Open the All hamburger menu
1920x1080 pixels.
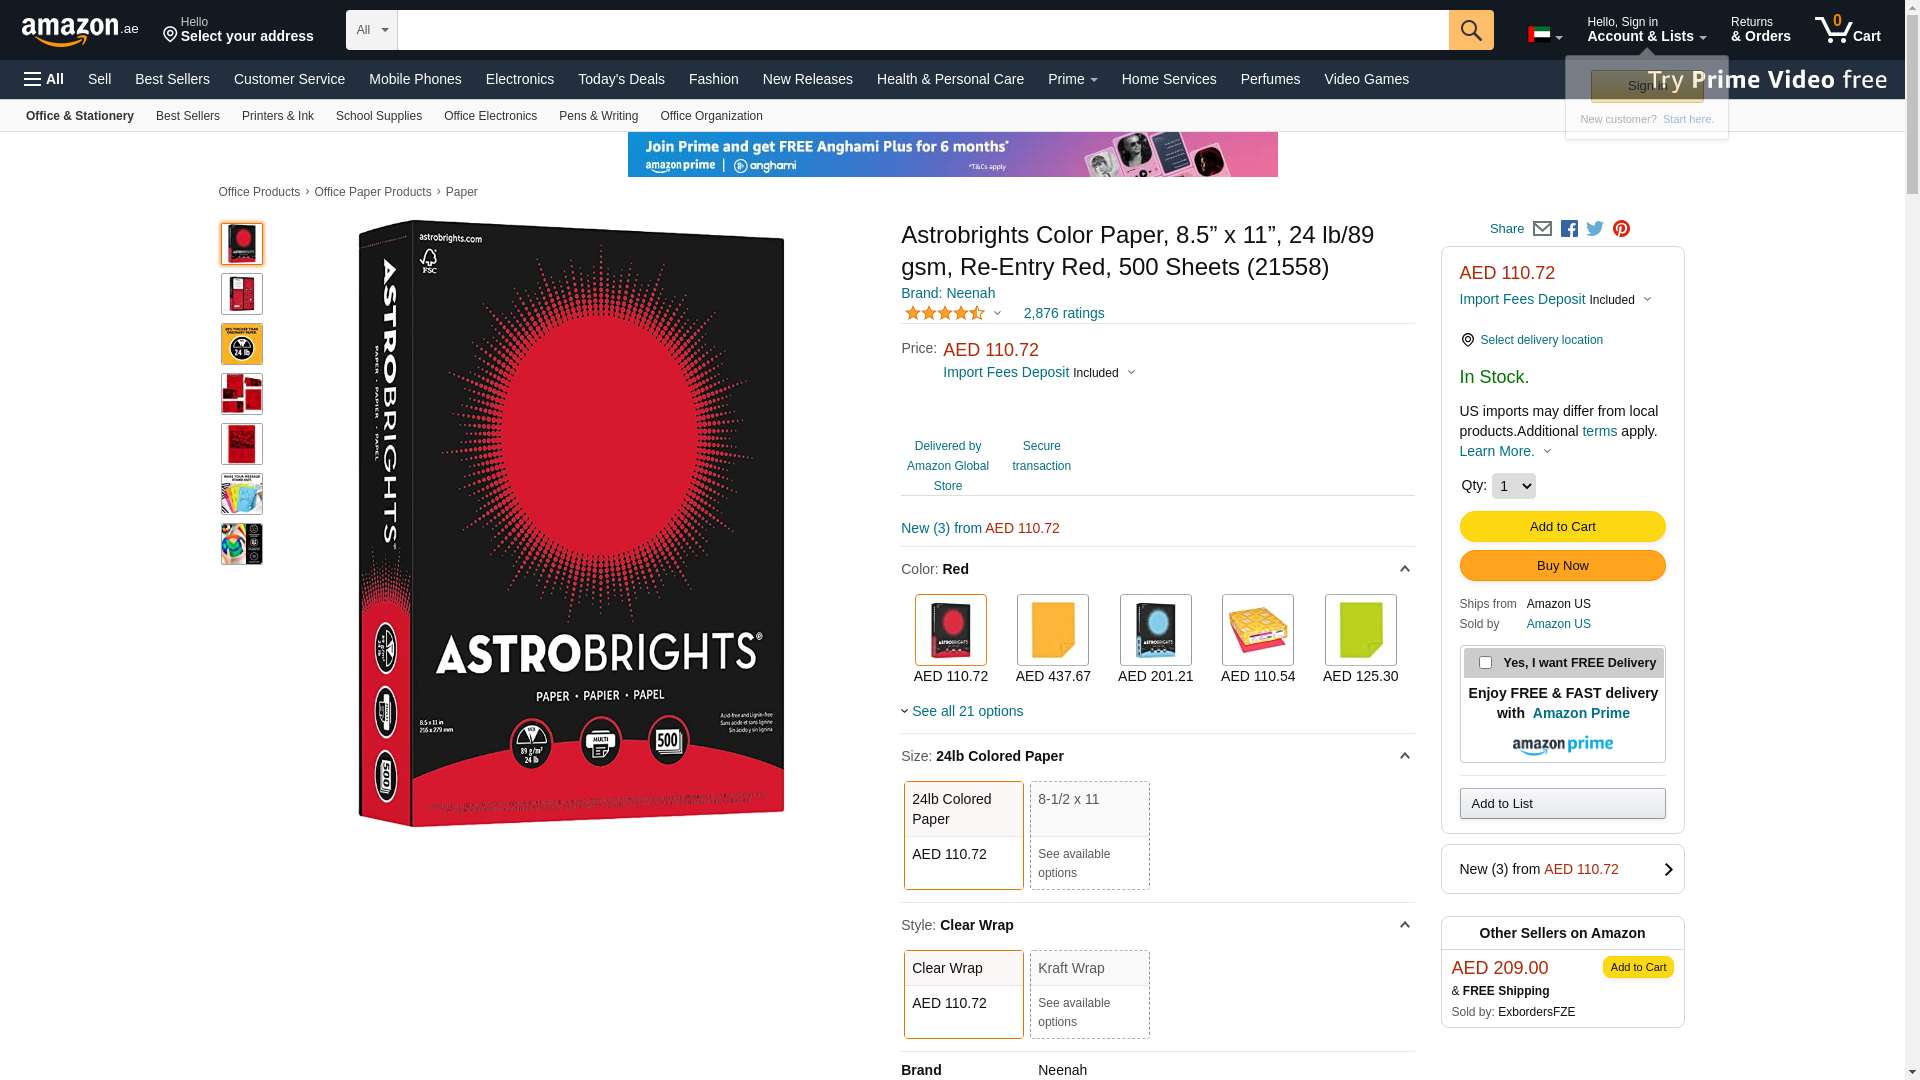click(44, 79)
